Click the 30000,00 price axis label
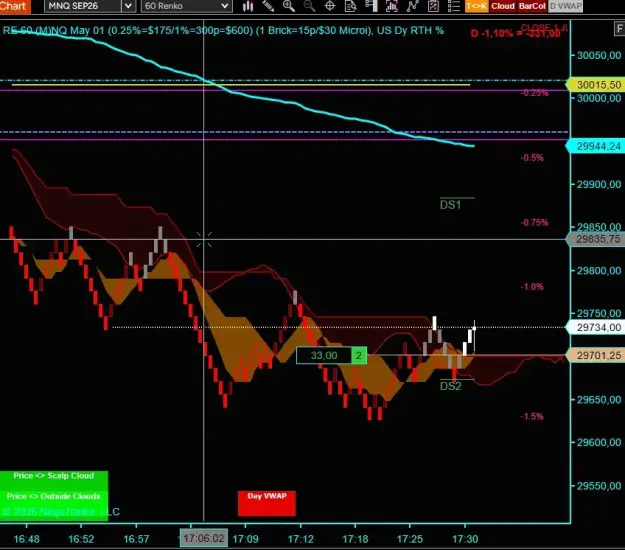Screen dimensions: 625x550 599,98
